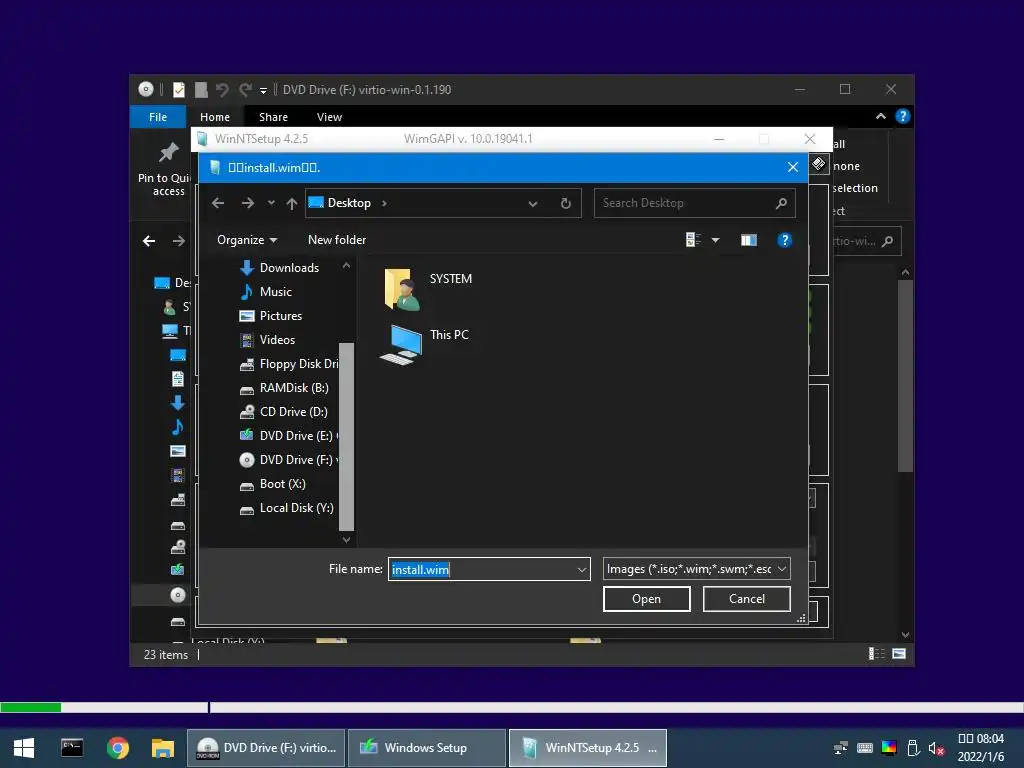
Task: Create a New folder
Action: (x=337, y=240)
